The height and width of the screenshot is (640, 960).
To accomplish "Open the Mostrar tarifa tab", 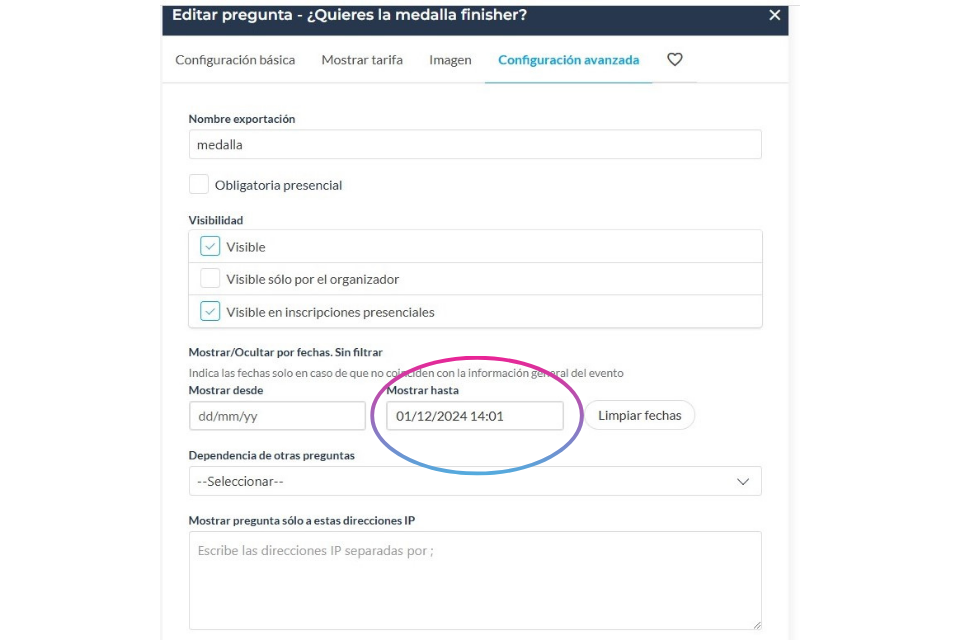I will tap(362, 60).
